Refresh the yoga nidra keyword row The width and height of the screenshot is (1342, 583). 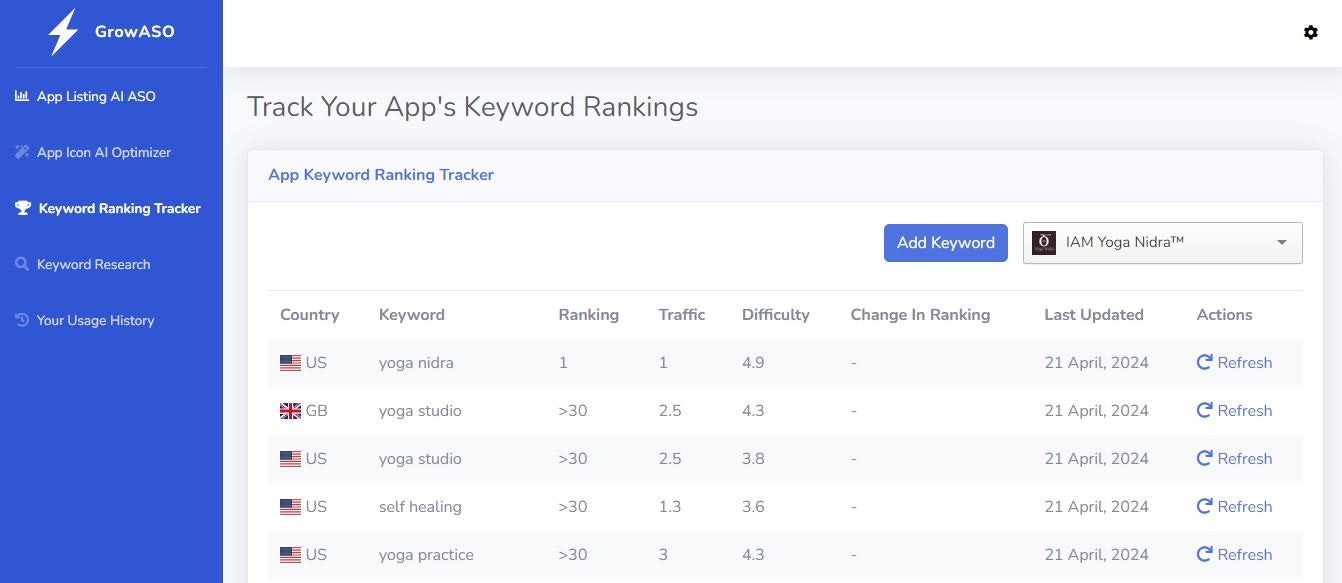pyautogui.click(x=1234, y=363)
